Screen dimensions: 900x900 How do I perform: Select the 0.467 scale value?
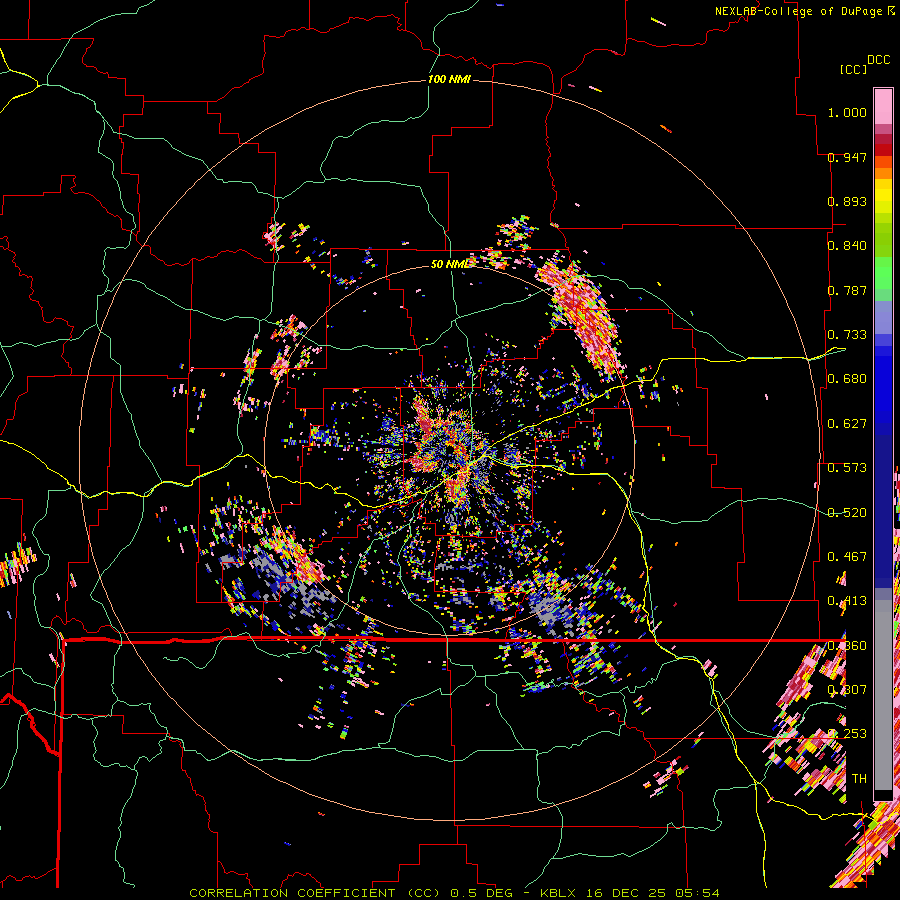point(847,557)
